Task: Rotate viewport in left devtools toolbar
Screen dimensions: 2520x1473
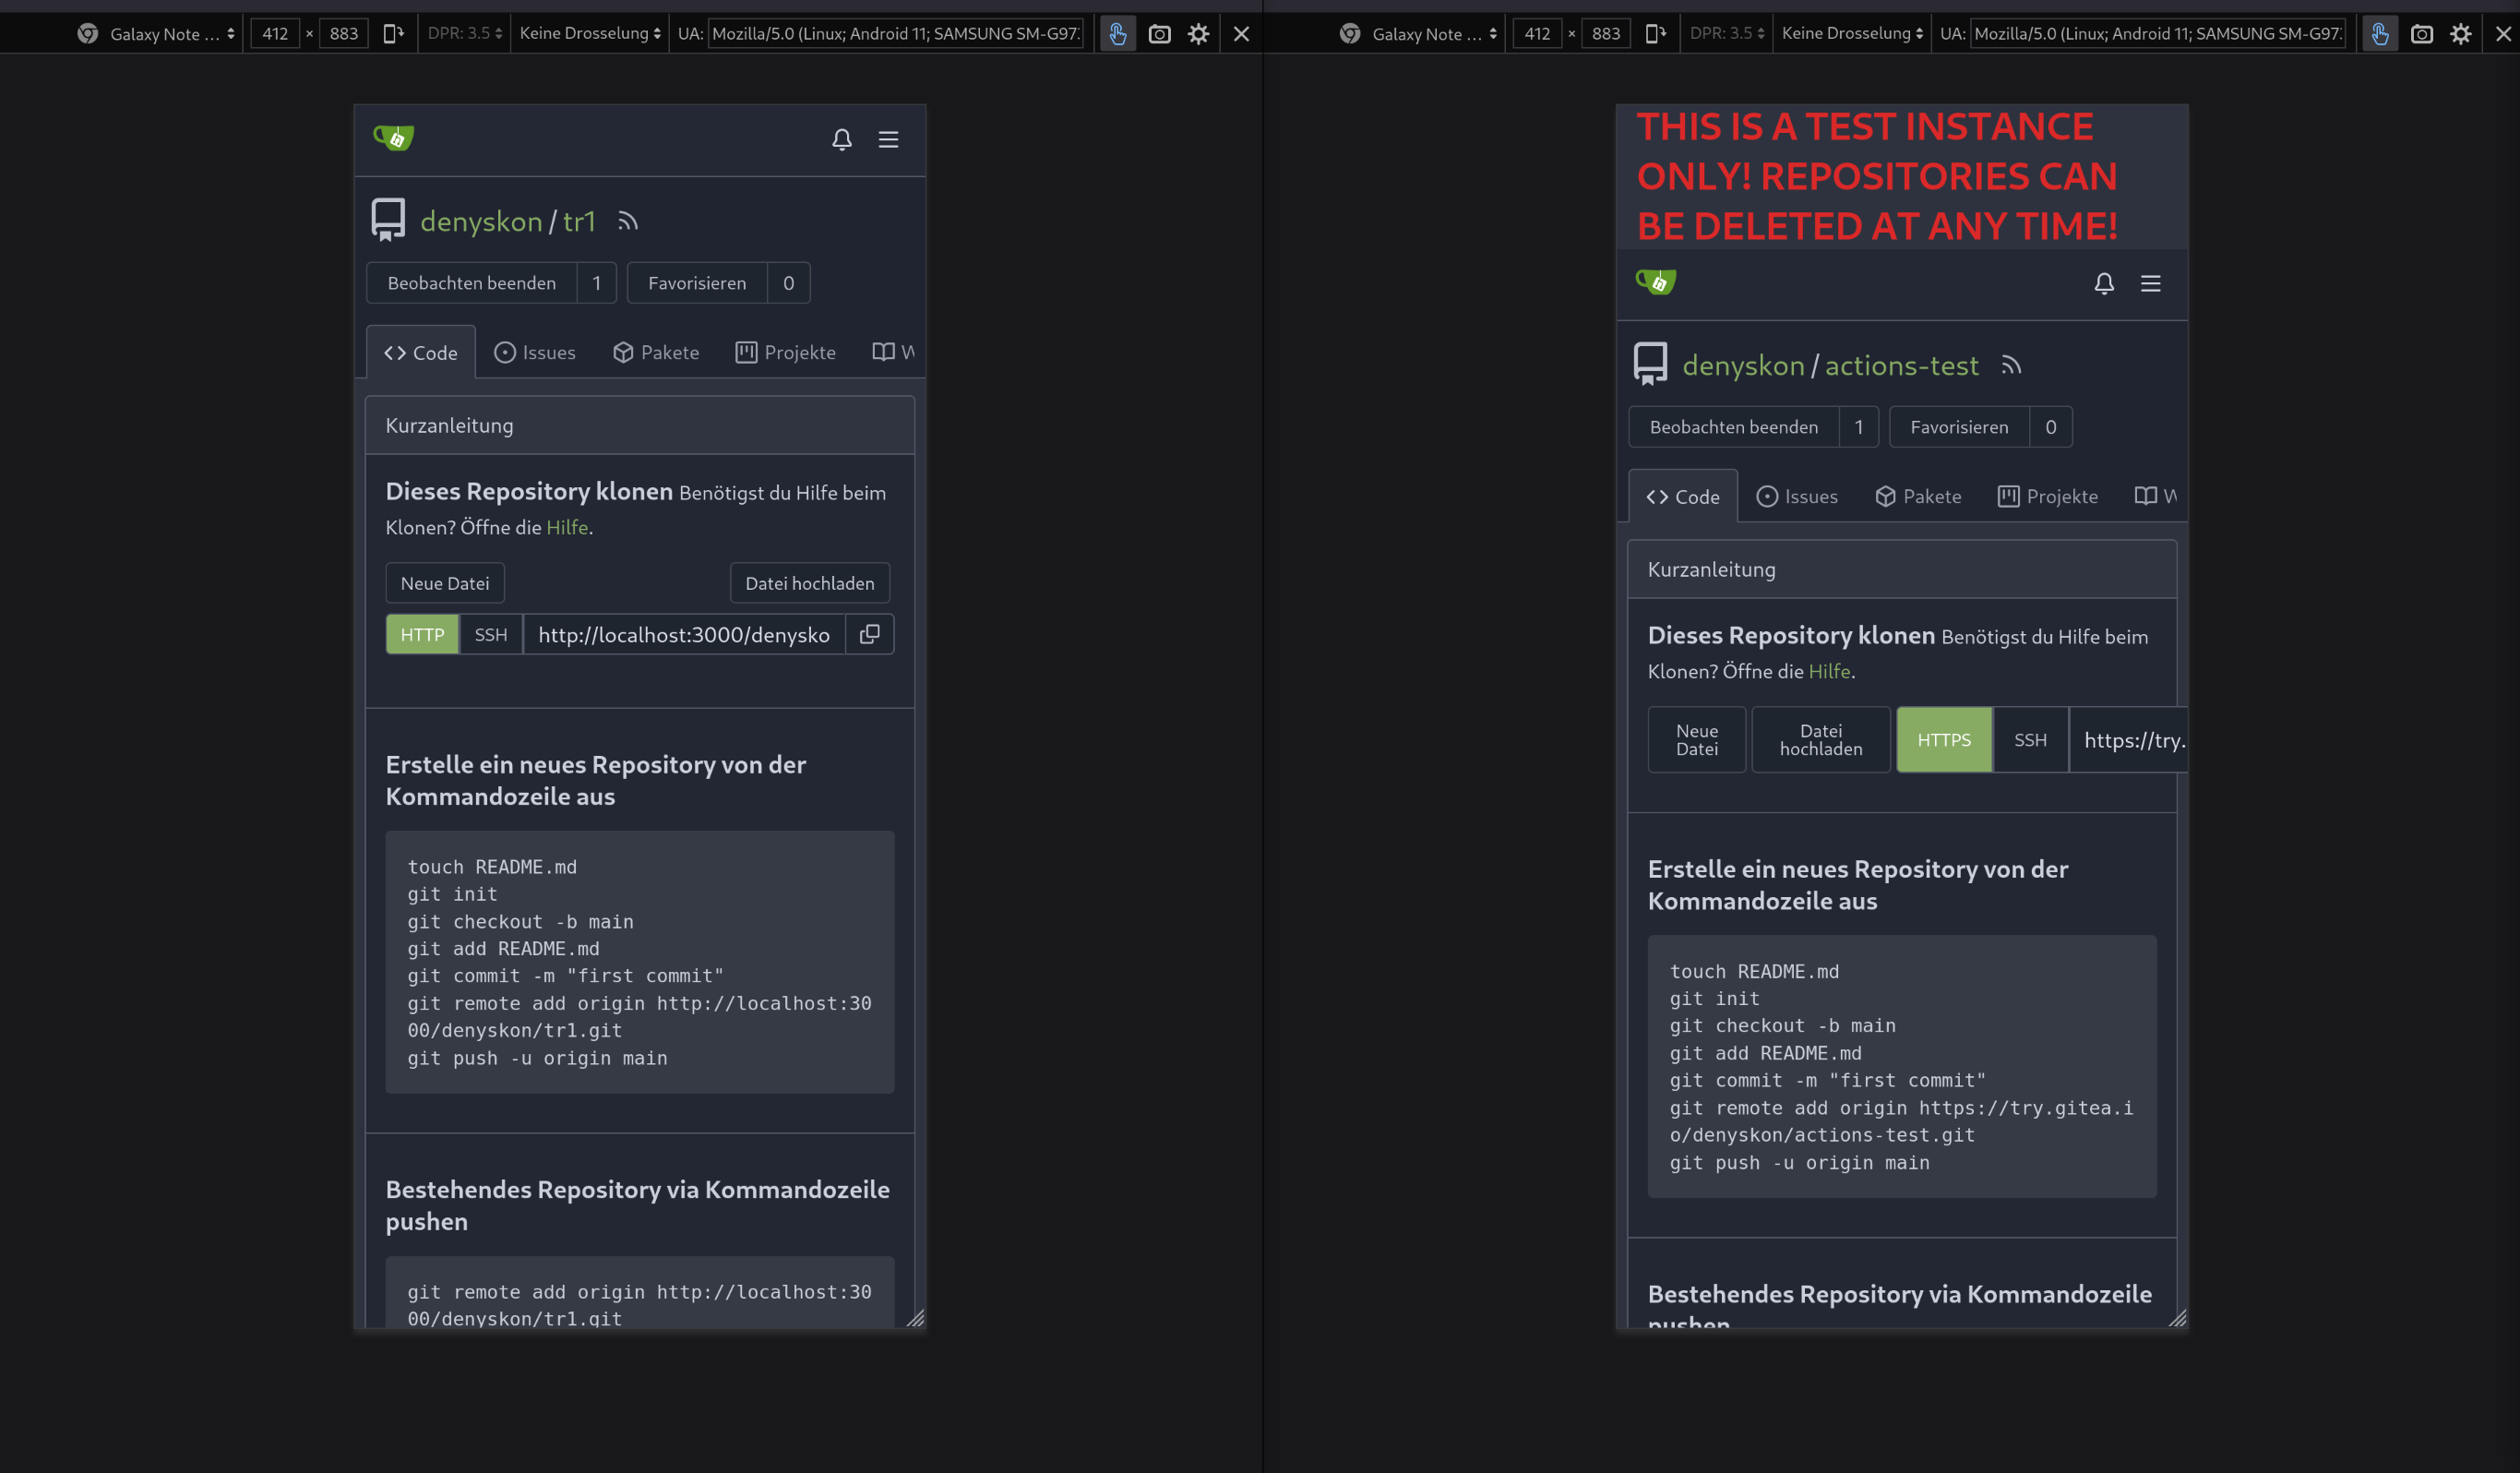Action: coord(393,33)
